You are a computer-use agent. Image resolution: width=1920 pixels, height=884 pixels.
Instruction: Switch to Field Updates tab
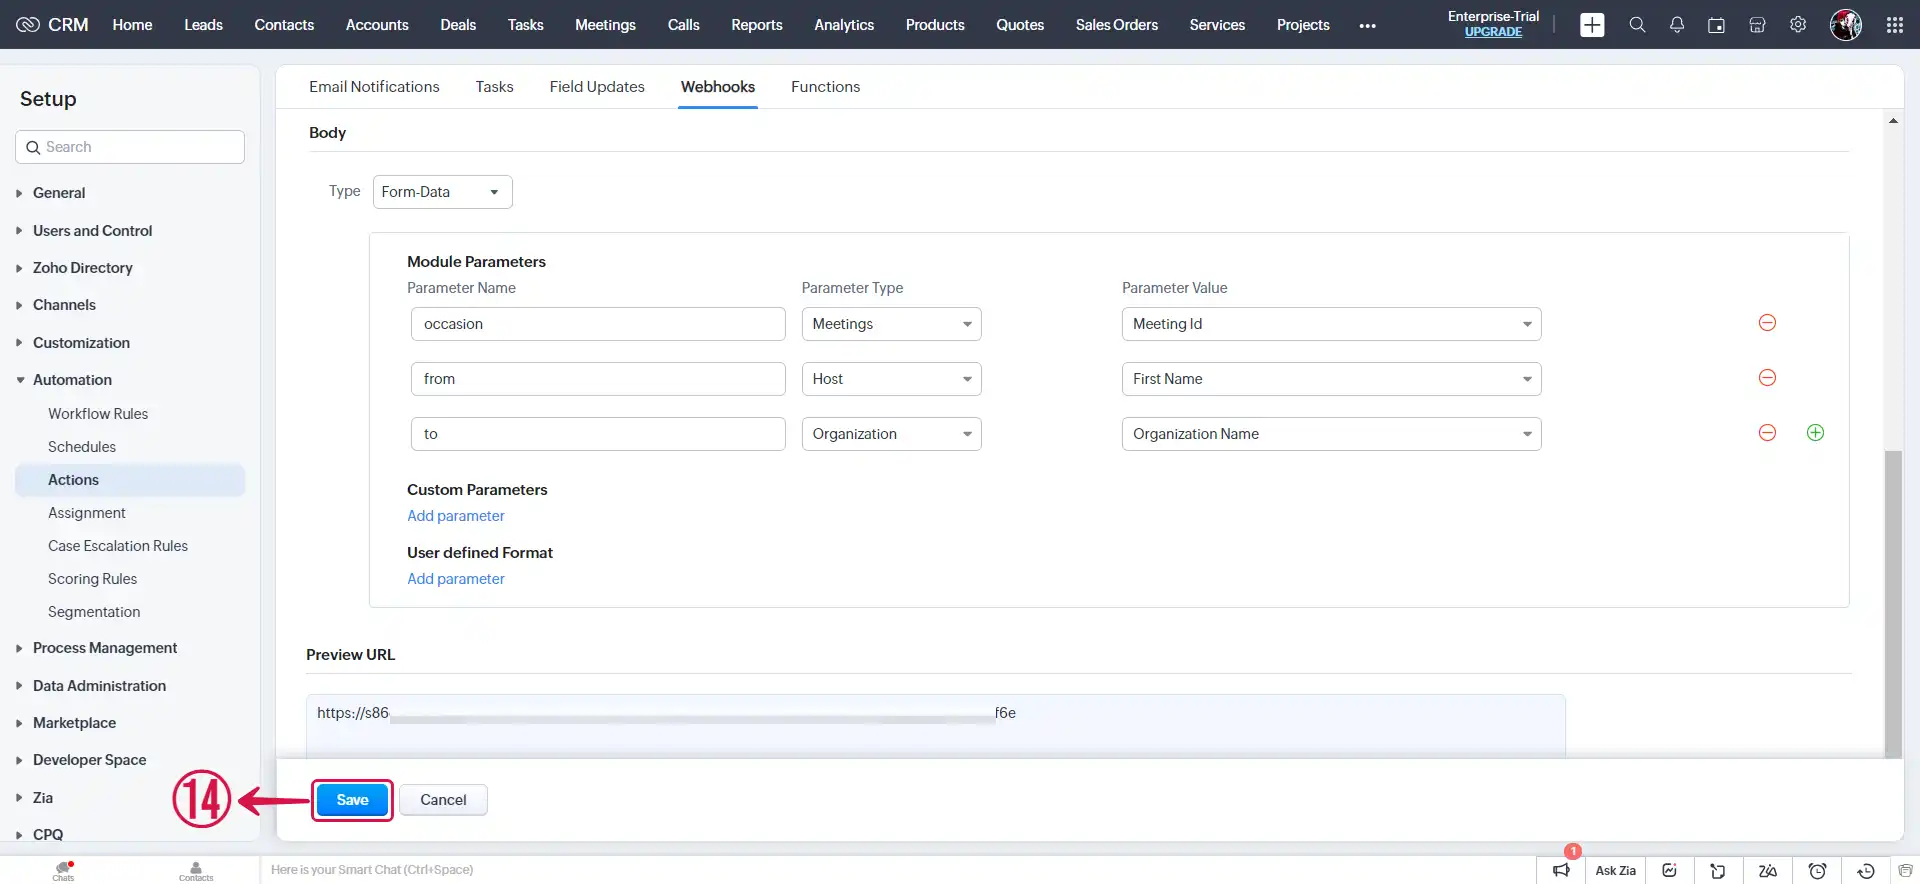coord(597,87)
